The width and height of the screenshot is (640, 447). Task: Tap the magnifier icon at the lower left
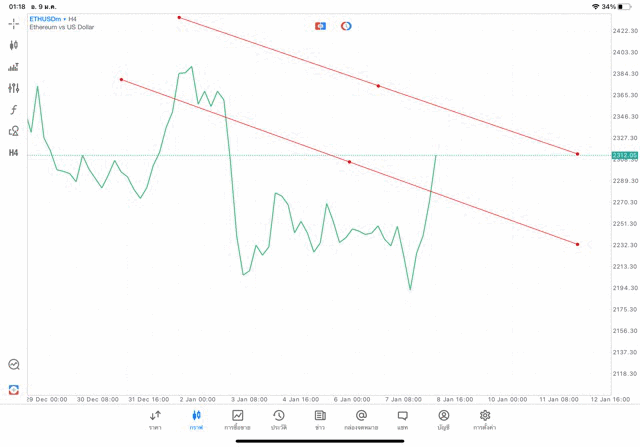pos(14,365)
